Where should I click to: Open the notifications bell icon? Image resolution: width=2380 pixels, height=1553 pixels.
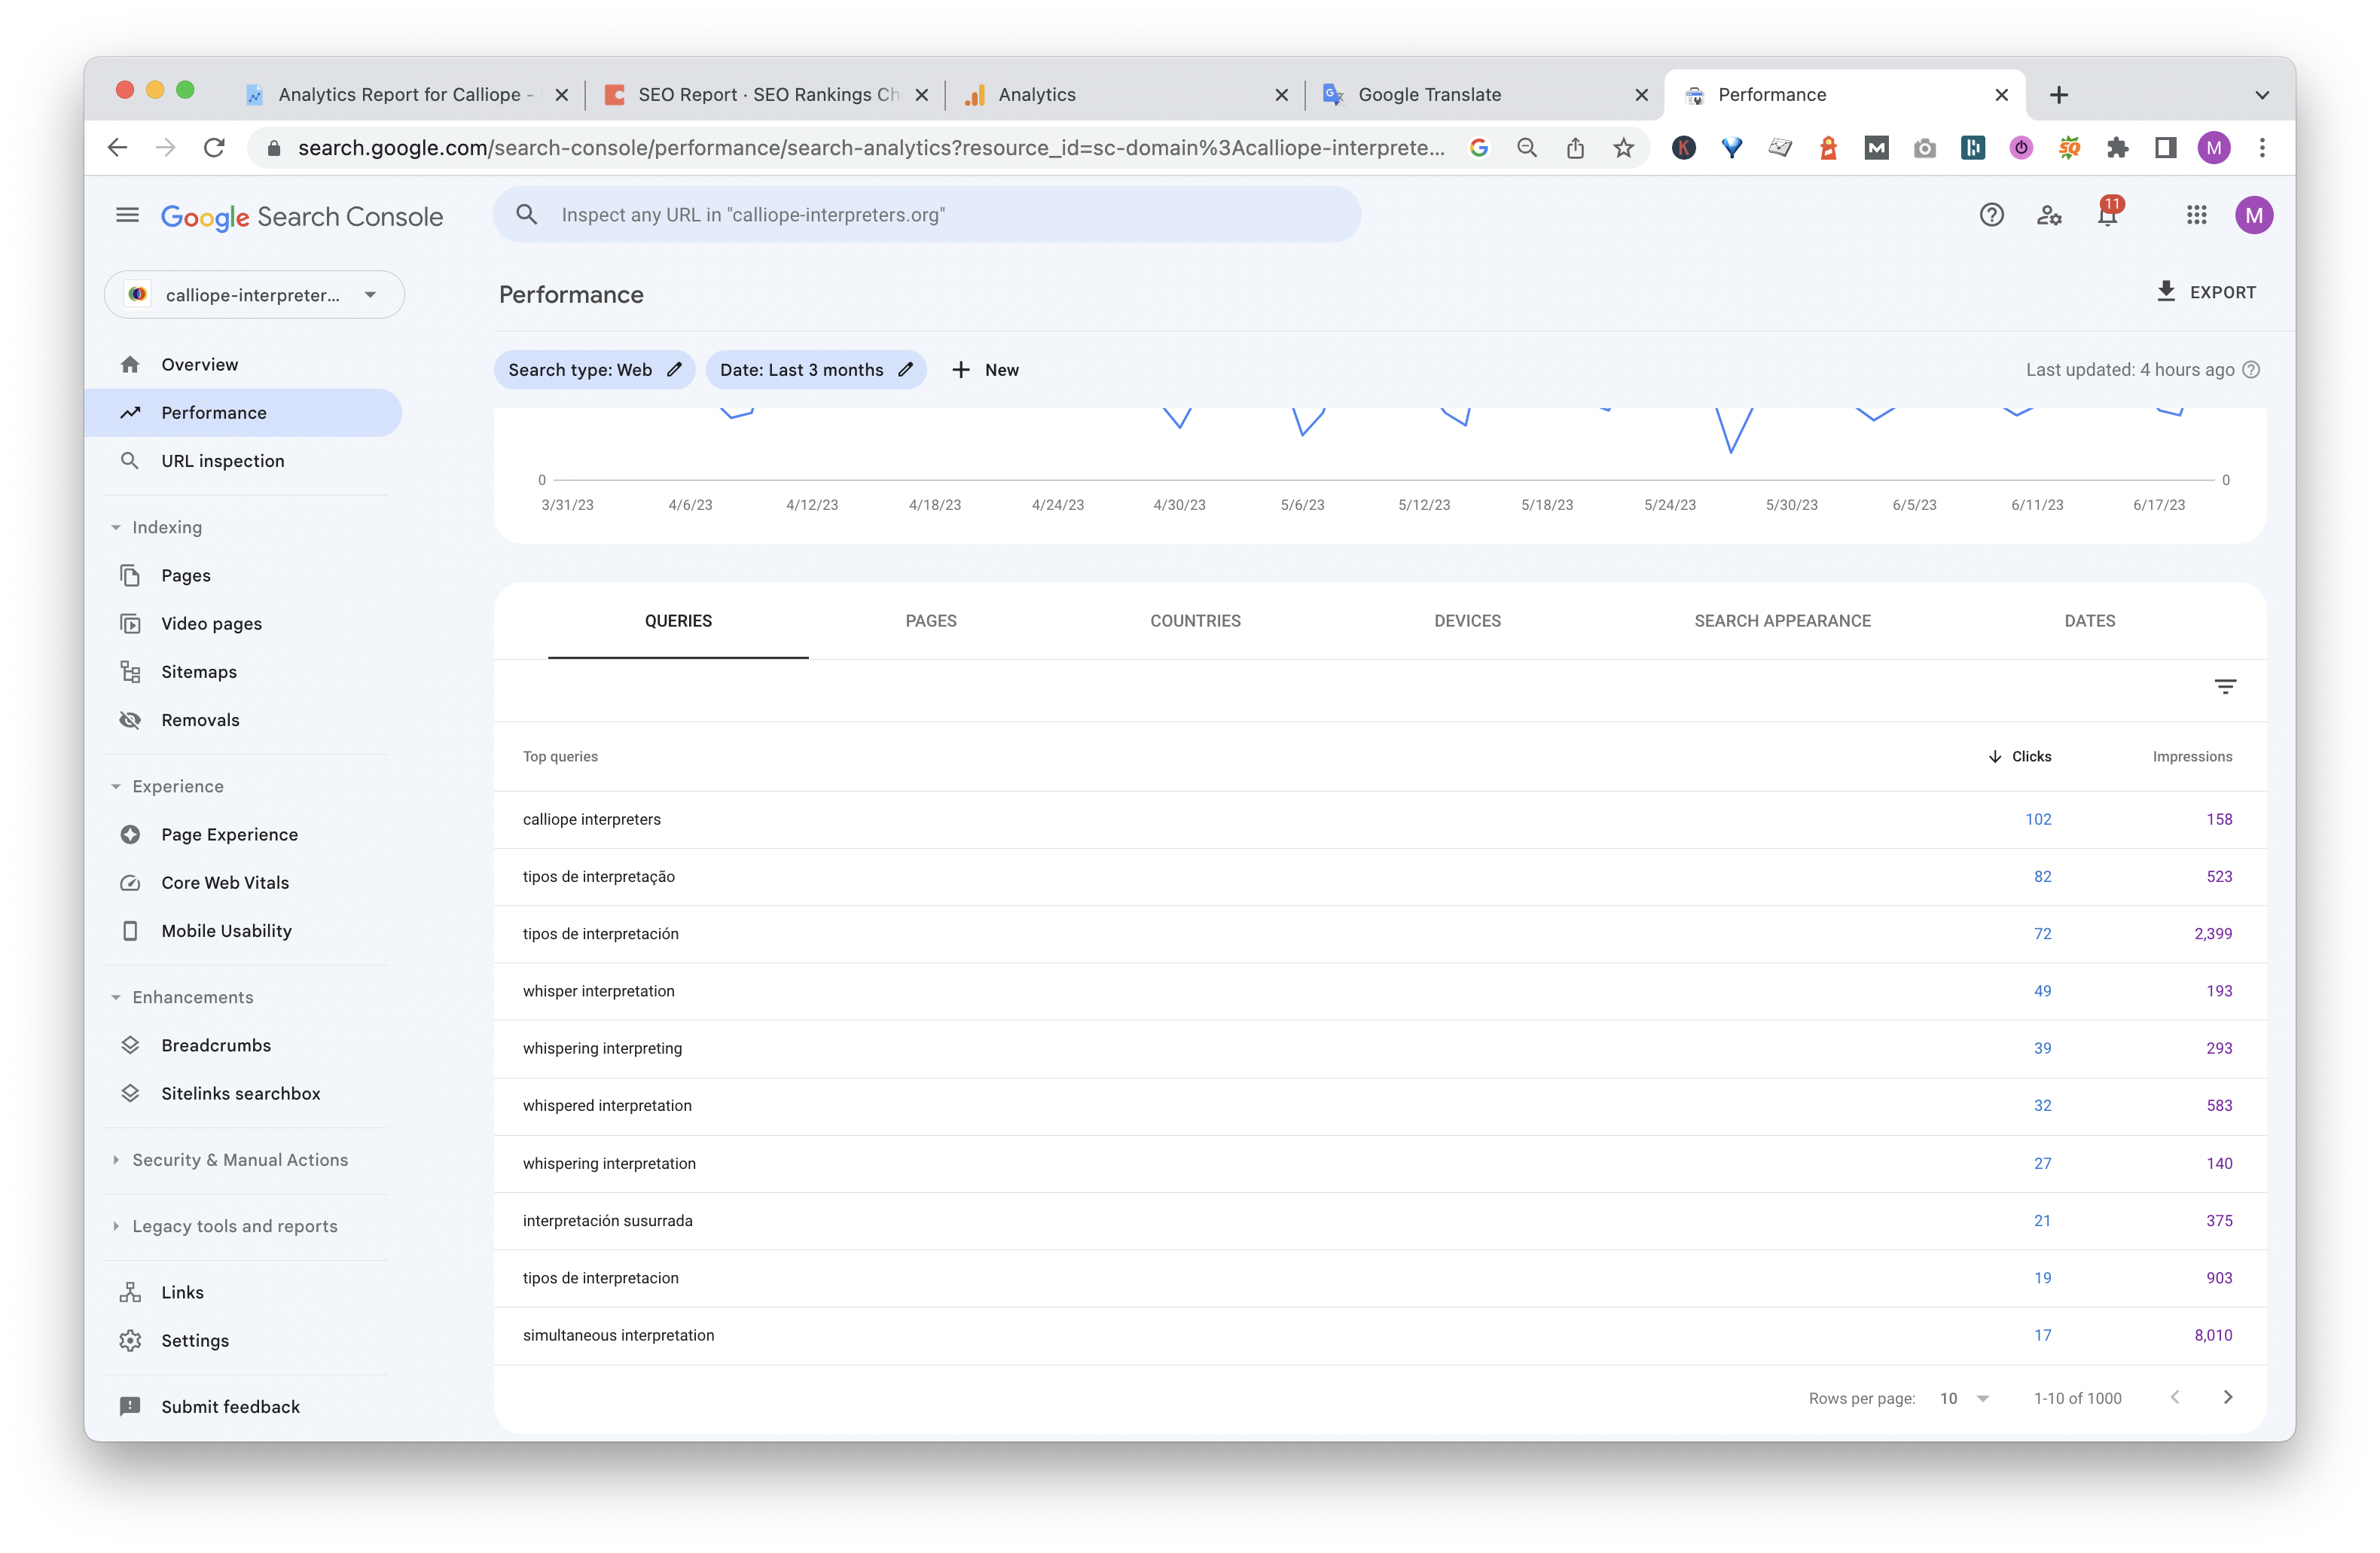click(x=2107, y=216)
